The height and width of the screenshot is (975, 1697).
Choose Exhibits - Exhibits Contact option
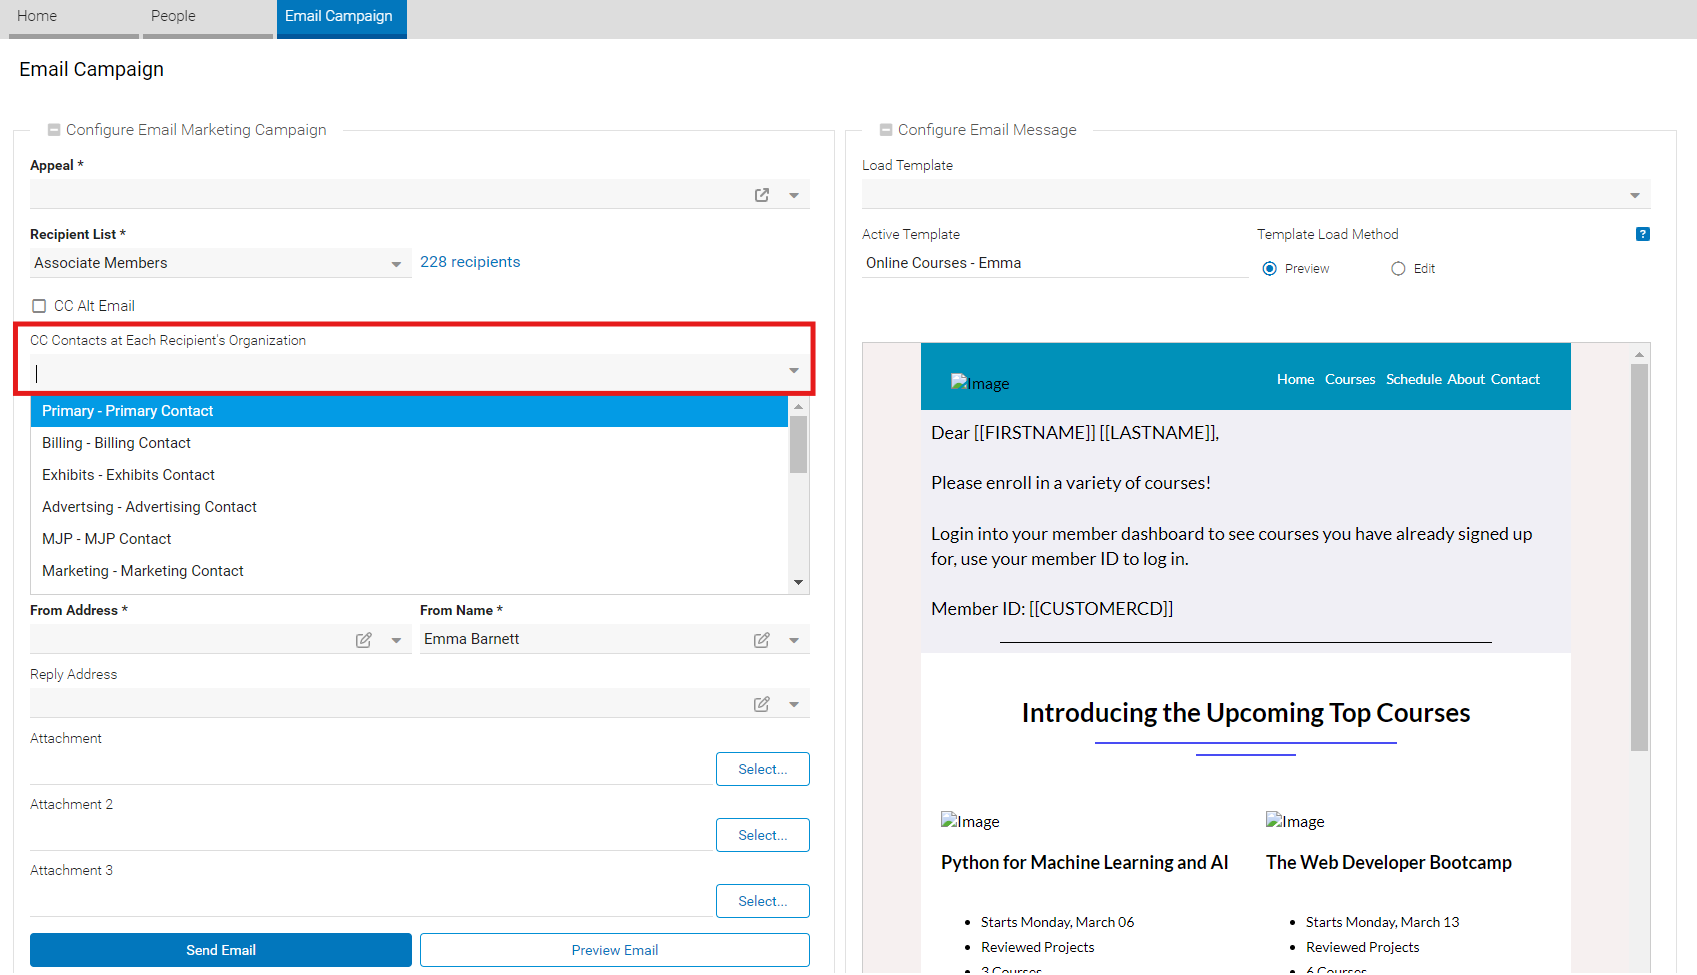409,475
